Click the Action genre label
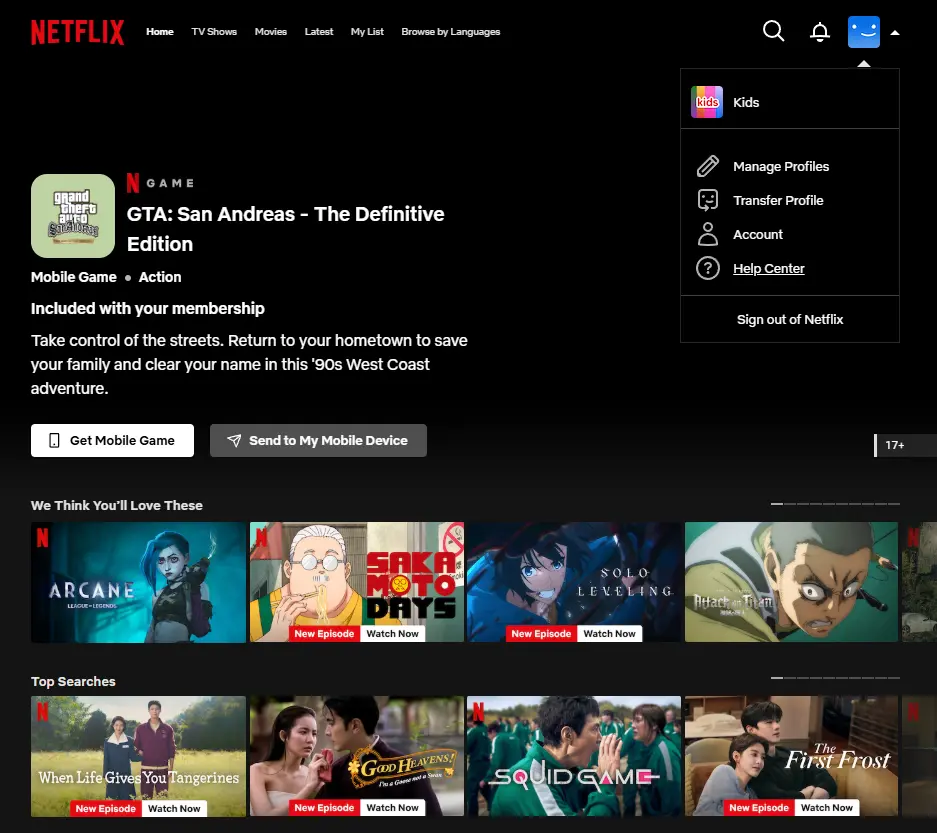The width and height of the screenshot is (937, 833). [160, 277]
